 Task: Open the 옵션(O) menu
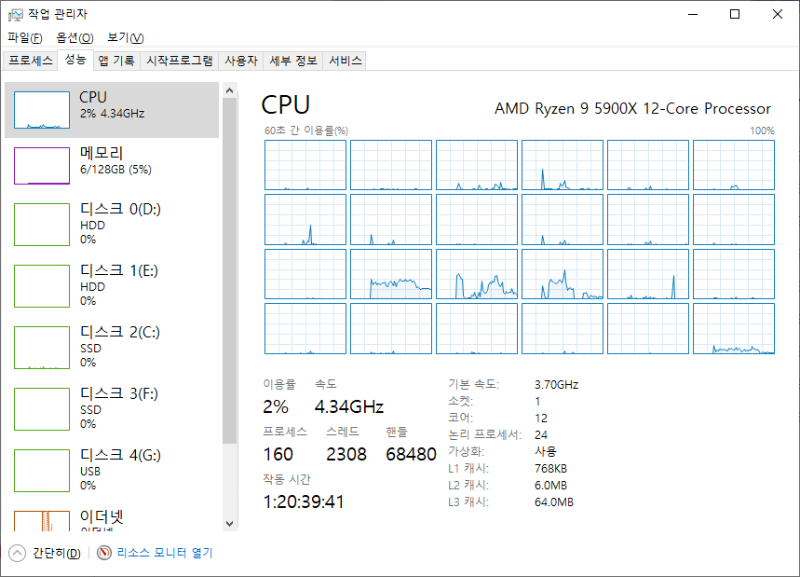click(74, 38)
